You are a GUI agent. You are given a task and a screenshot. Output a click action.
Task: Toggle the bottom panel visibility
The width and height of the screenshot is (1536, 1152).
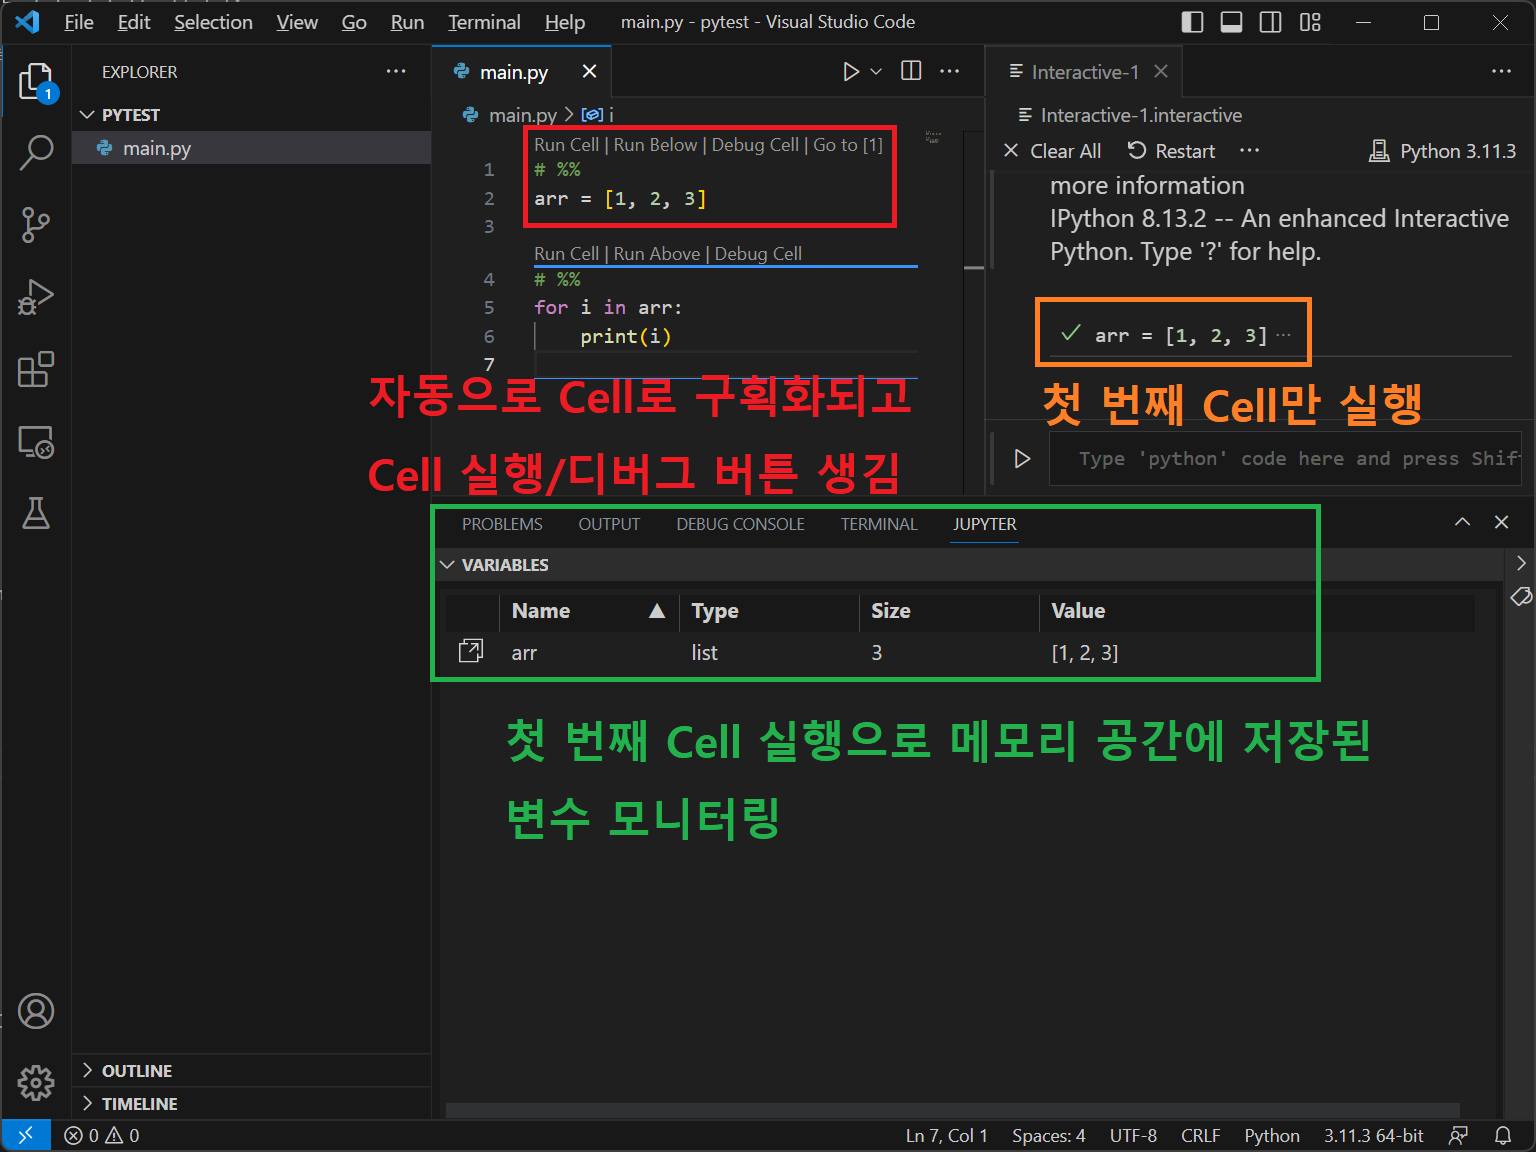point(1231,22)
